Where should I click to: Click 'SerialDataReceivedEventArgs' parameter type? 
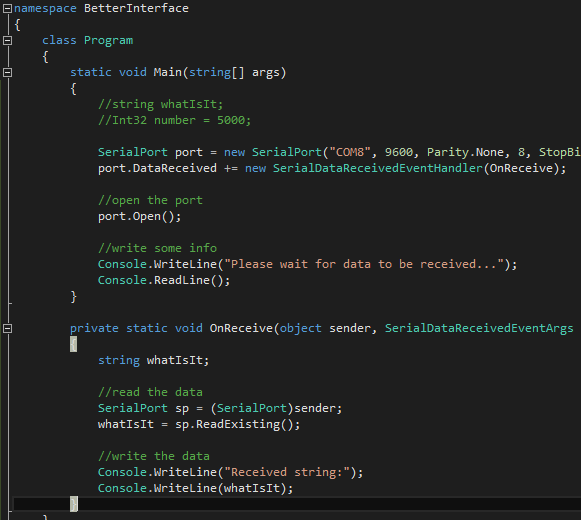[x=479, y=328]
